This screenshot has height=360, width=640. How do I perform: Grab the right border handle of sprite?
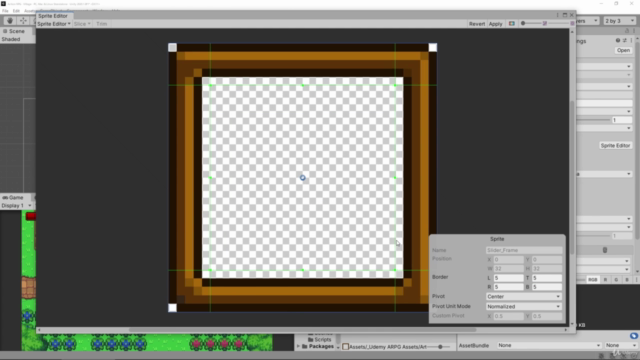(395, 178)
